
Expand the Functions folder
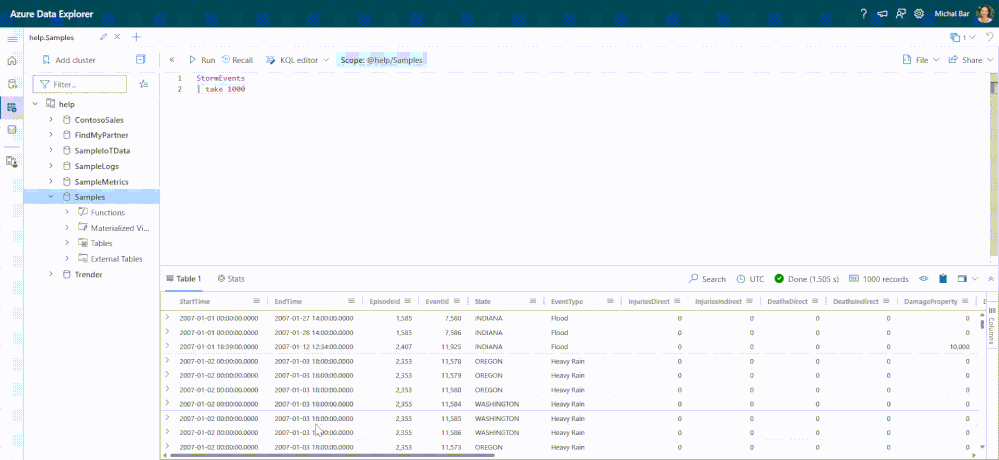point(67,212)
